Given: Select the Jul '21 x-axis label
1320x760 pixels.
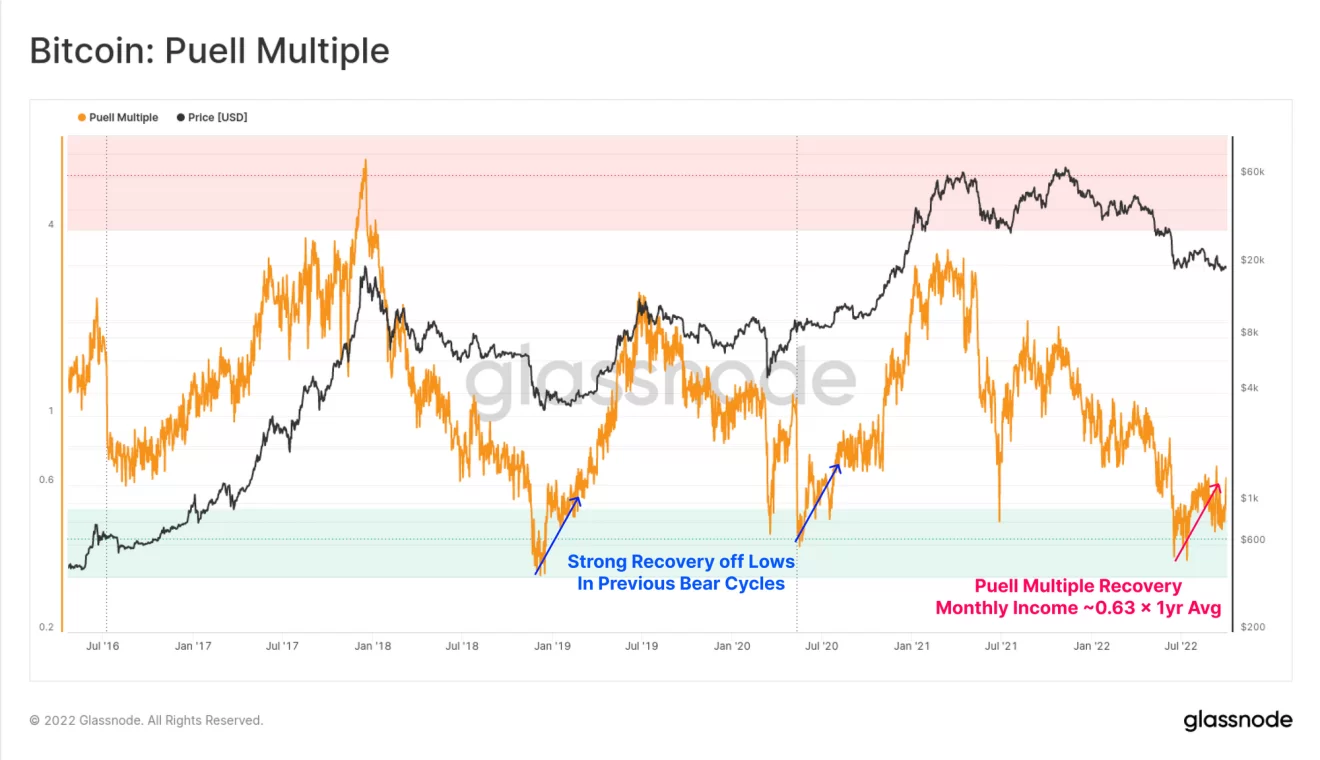Looking at the screenshot, I should [x=1001, y=647].
